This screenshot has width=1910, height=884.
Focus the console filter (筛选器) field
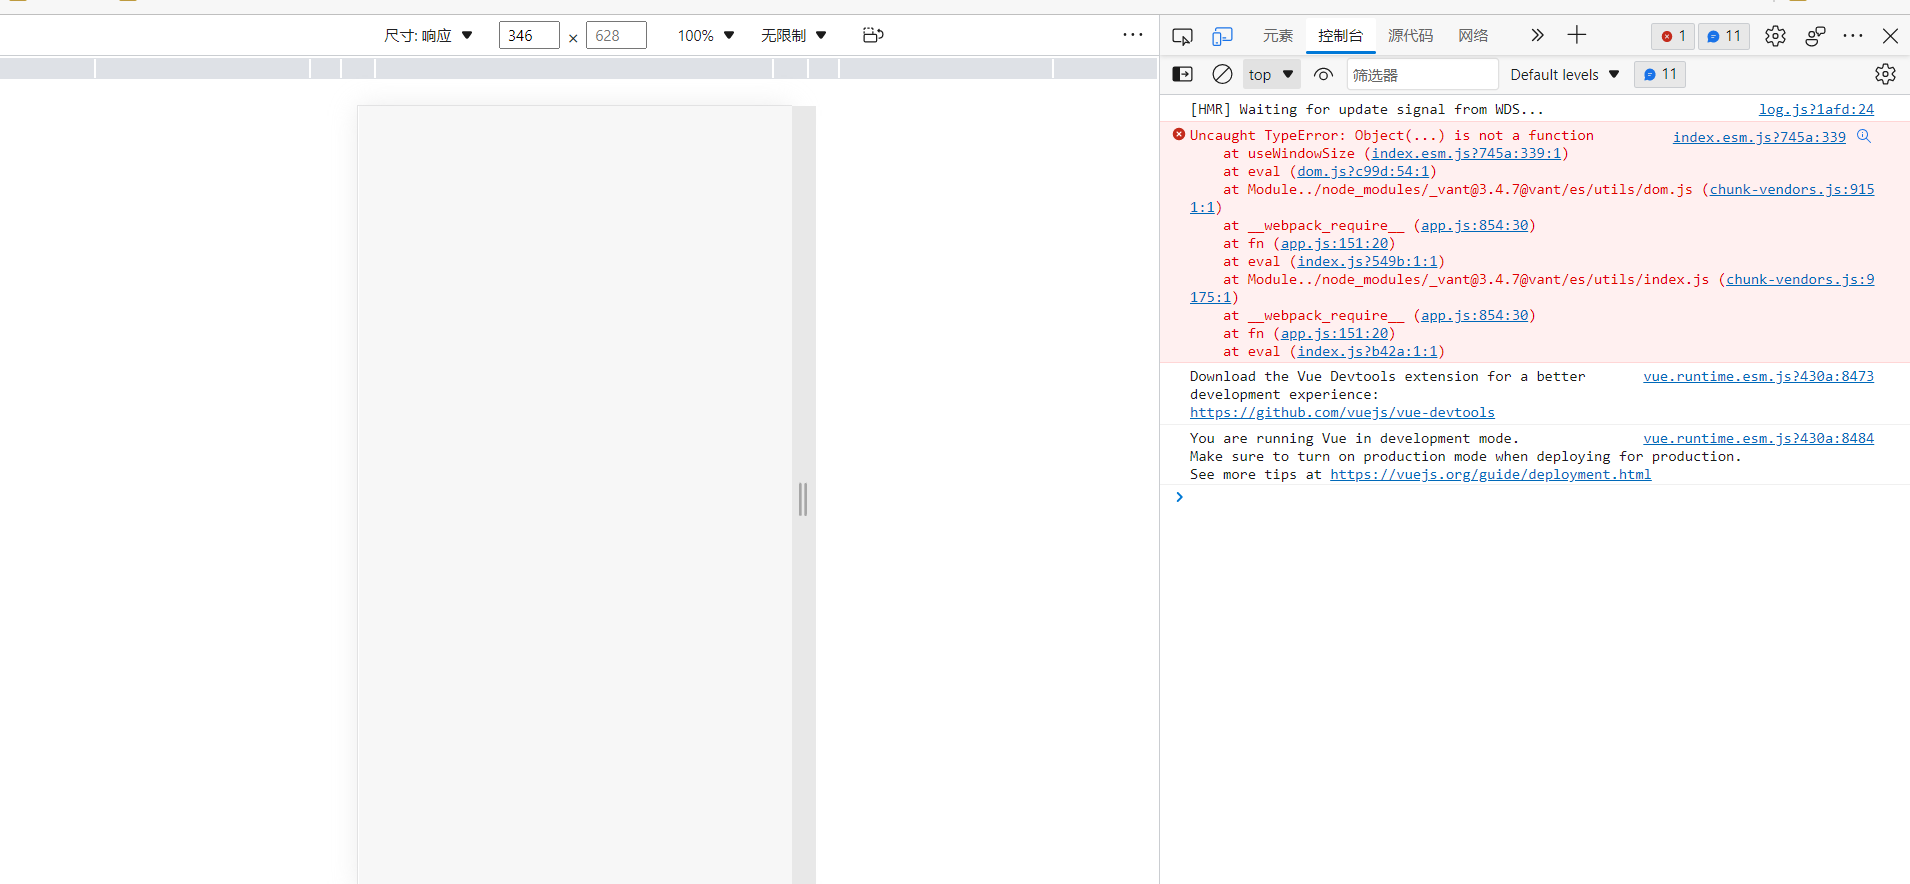1422,75
